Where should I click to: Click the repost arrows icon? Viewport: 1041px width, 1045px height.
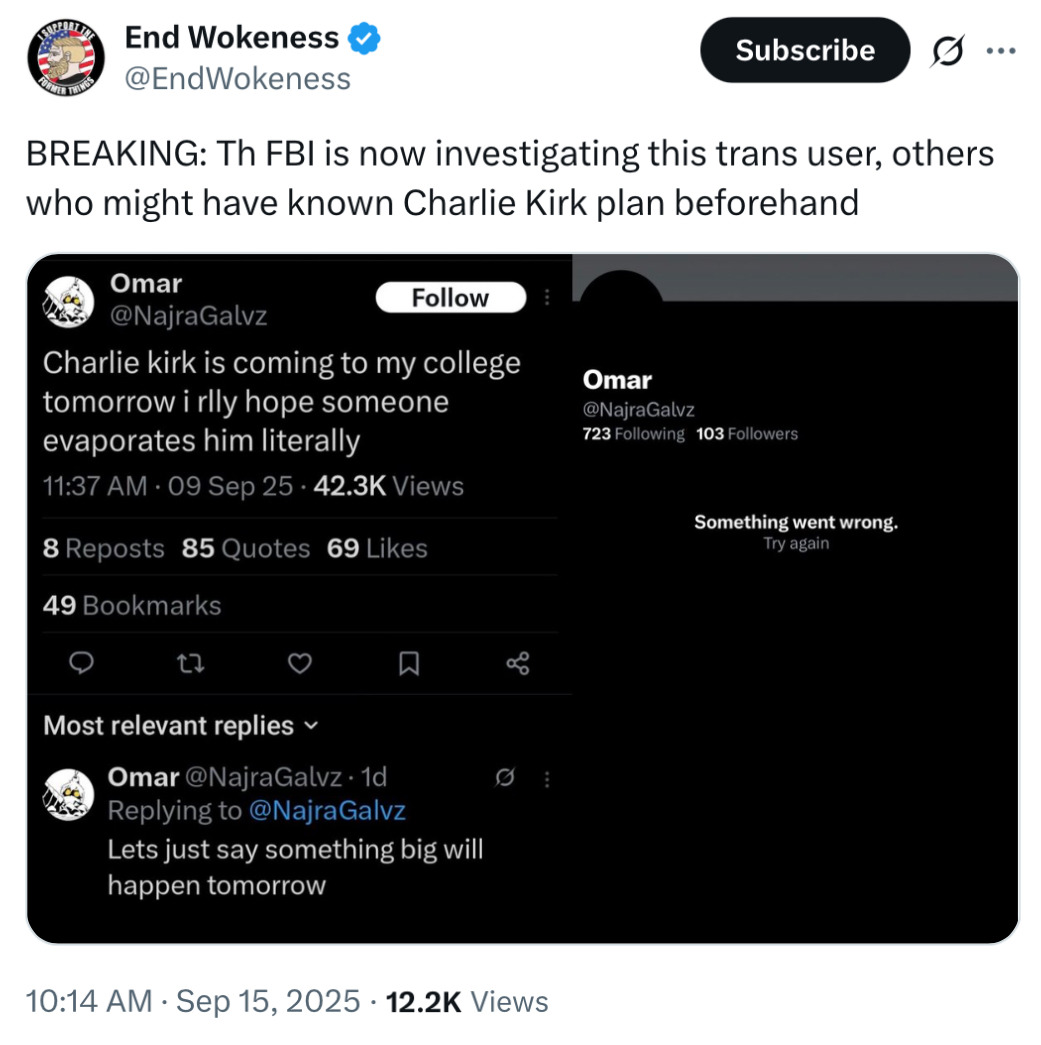pyautogui.click(x=191, y=663)
